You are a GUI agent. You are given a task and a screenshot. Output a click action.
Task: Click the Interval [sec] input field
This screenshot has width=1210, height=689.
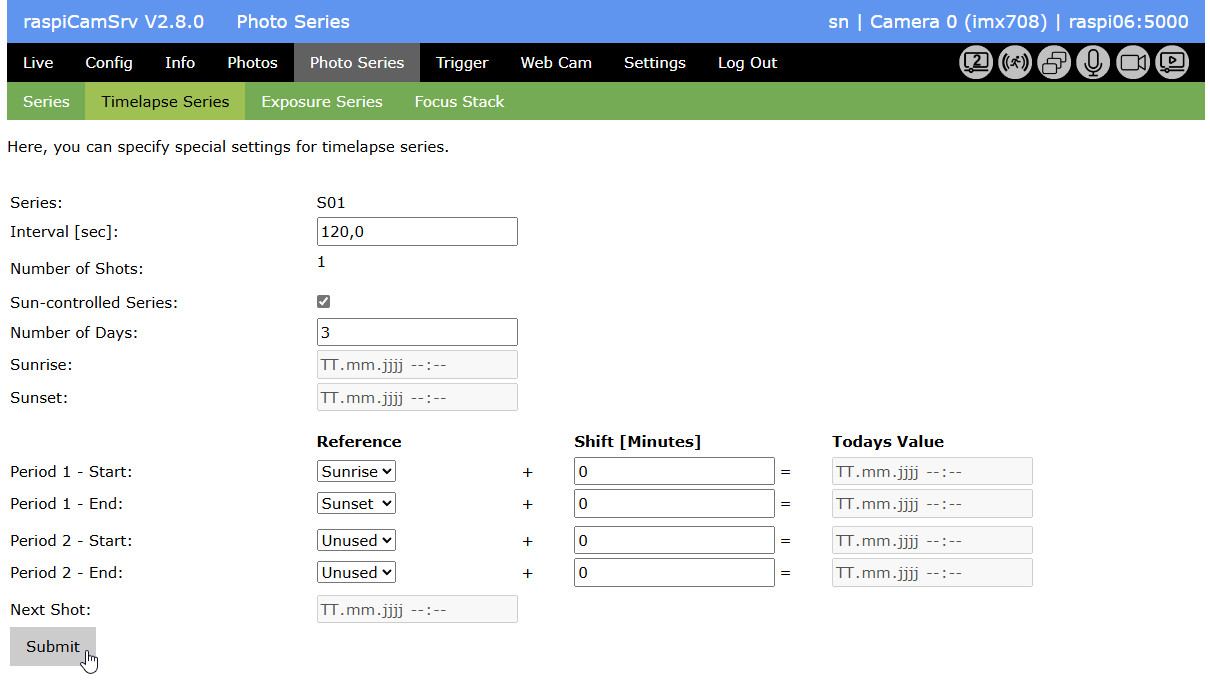417,232
